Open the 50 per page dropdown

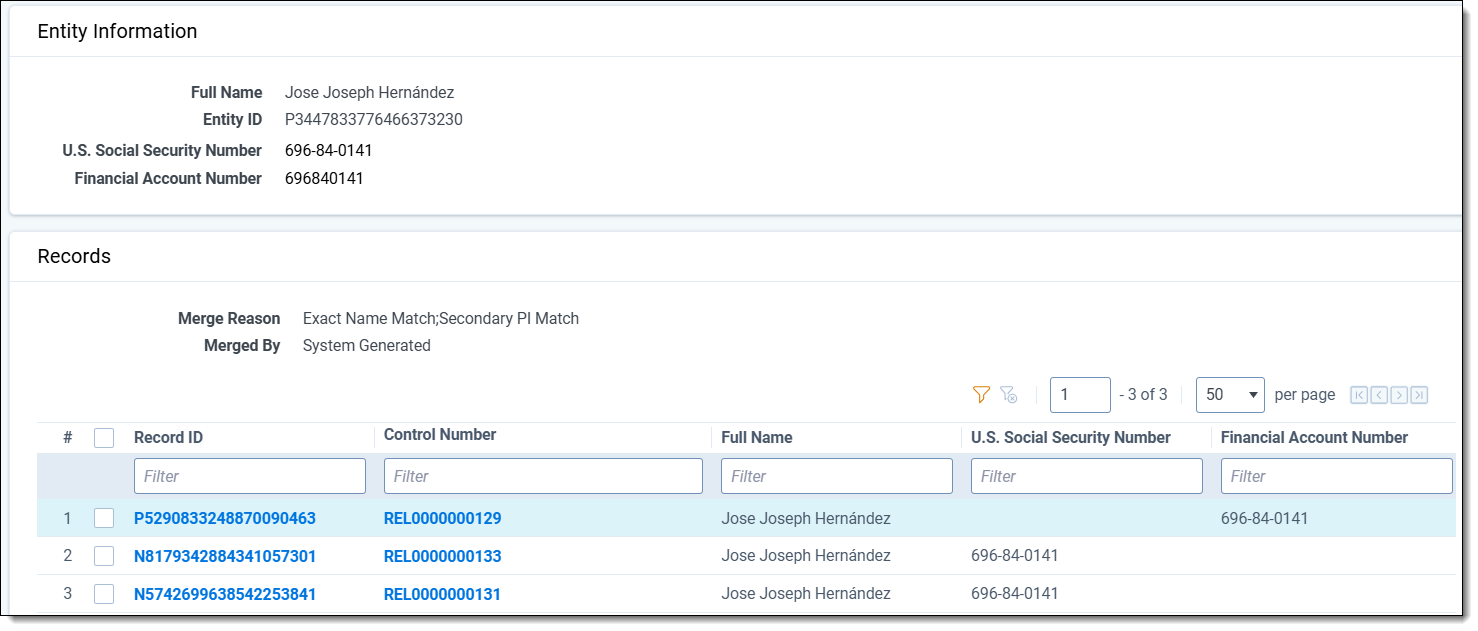coord(1230,395)
